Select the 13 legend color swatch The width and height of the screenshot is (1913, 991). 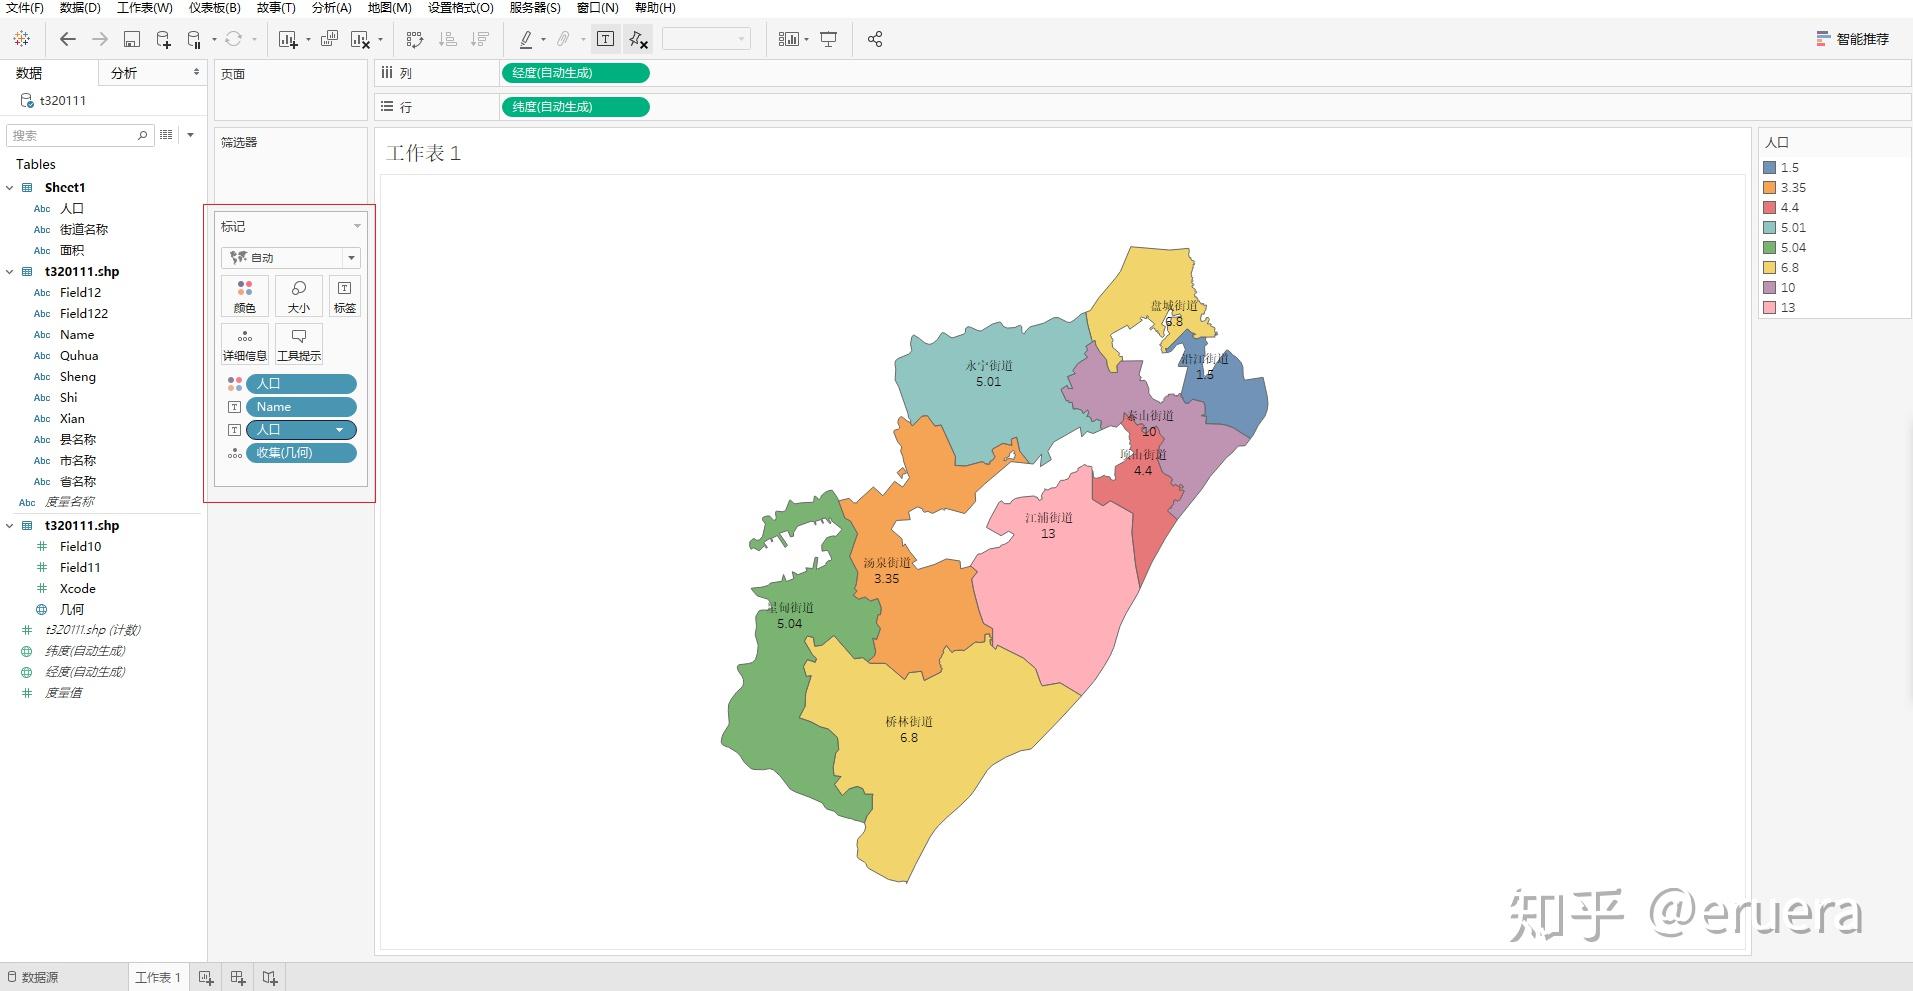[1769, 308]
